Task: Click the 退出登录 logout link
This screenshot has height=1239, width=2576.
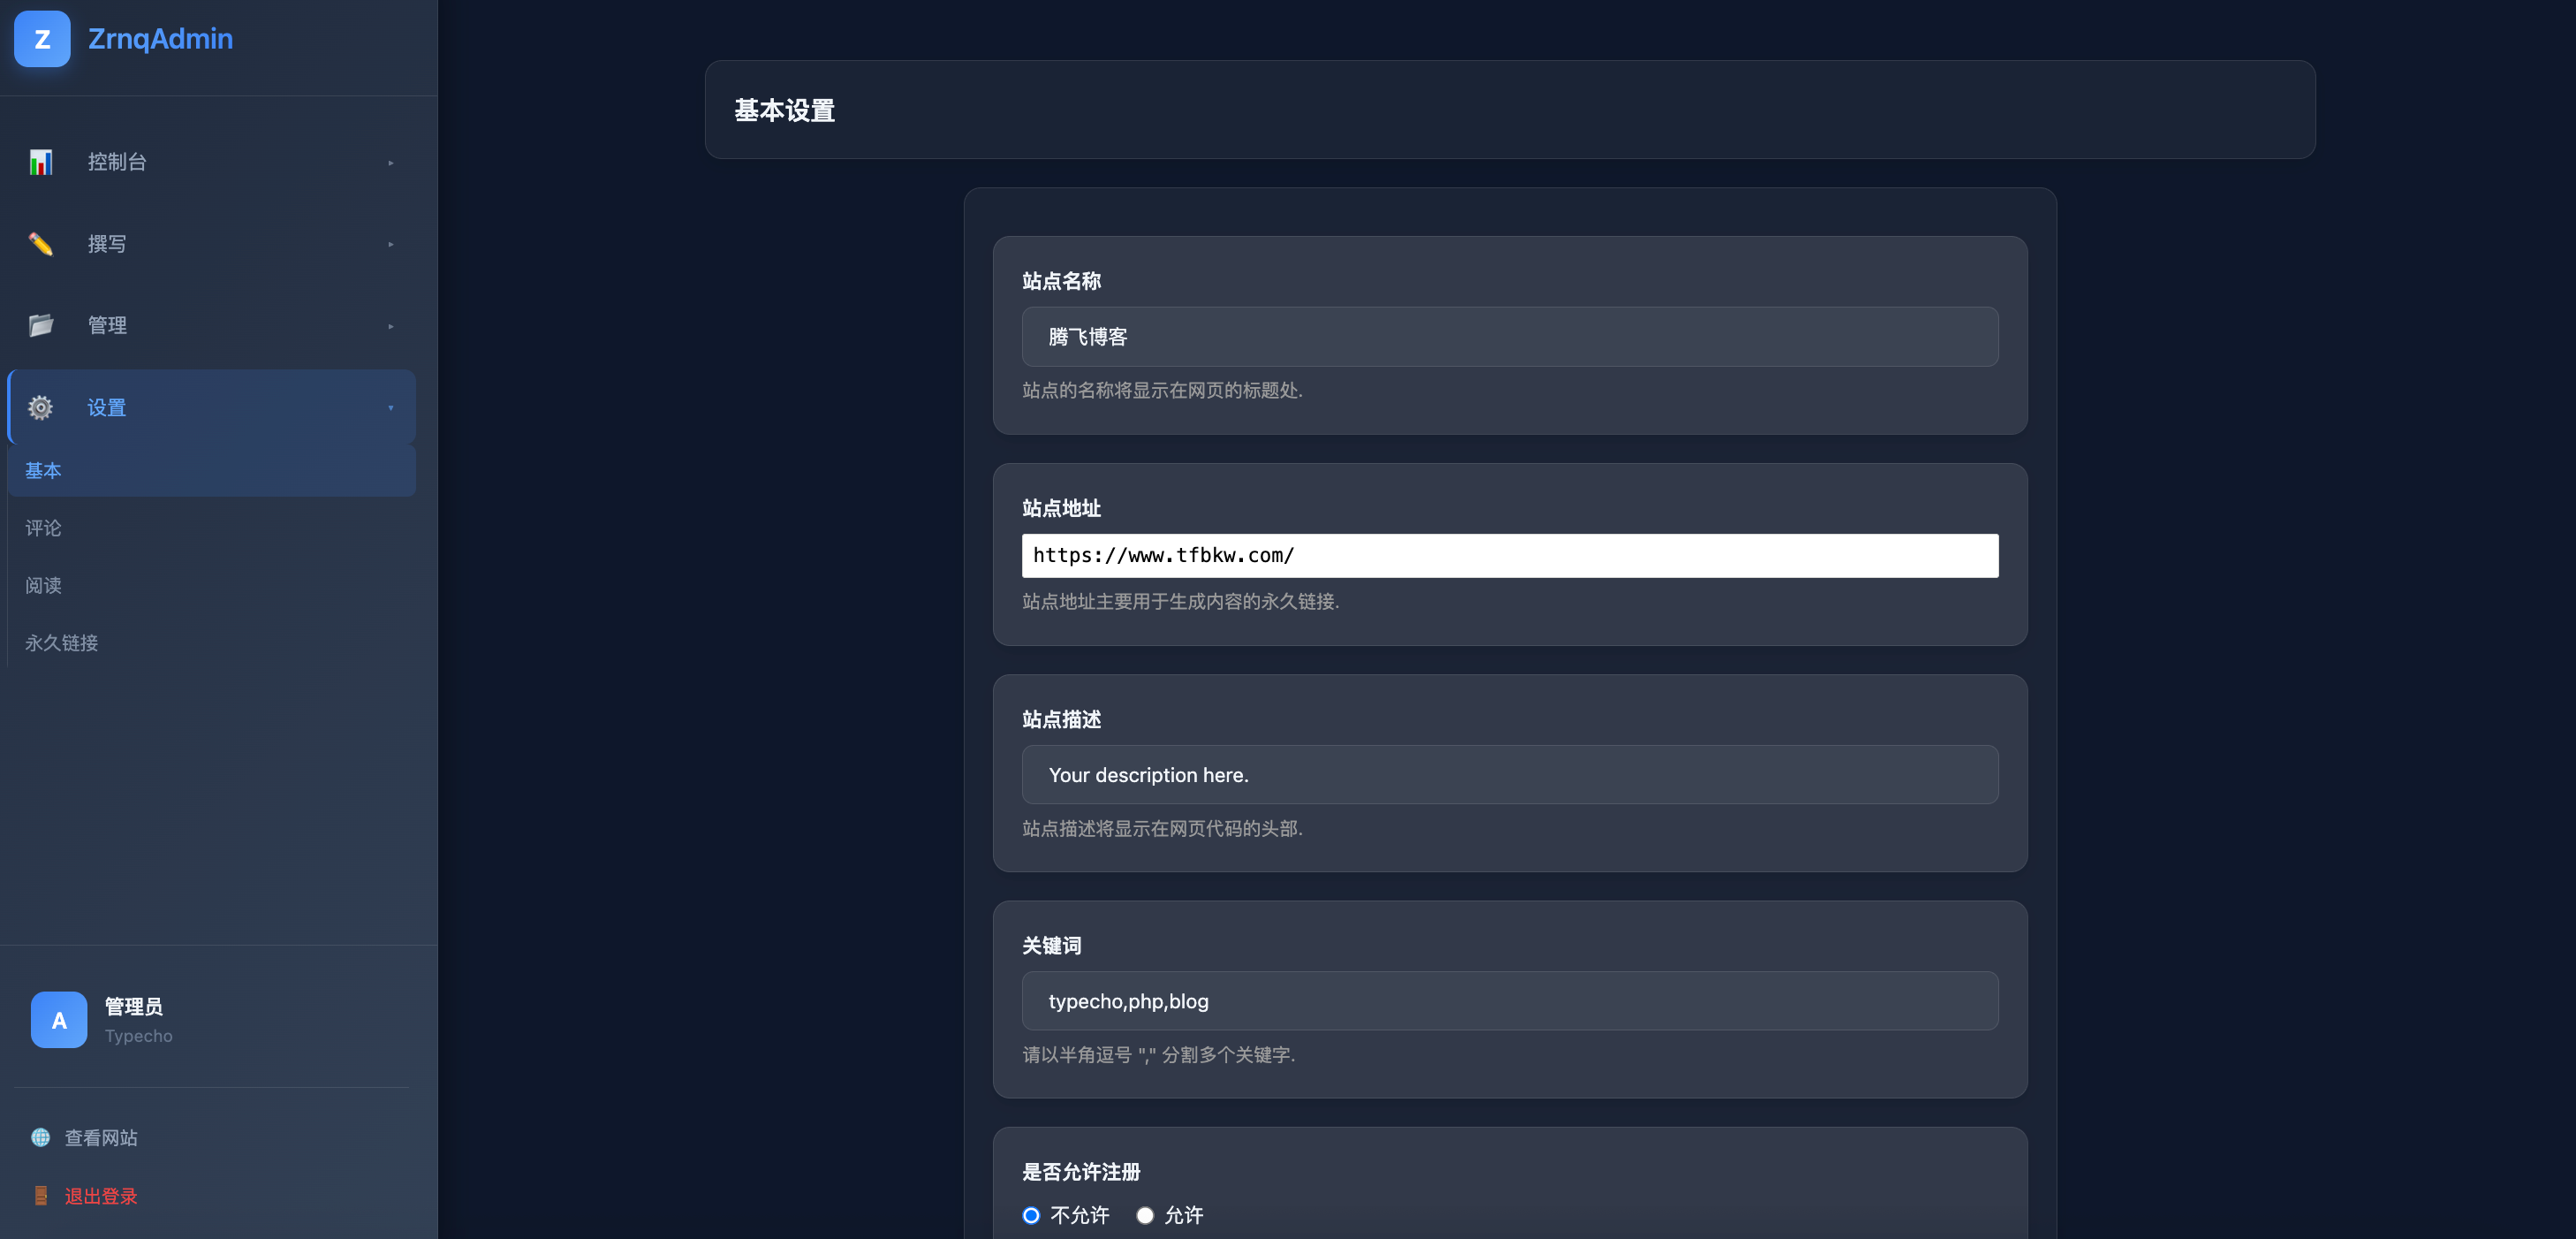Action: tap(101, 1196)
